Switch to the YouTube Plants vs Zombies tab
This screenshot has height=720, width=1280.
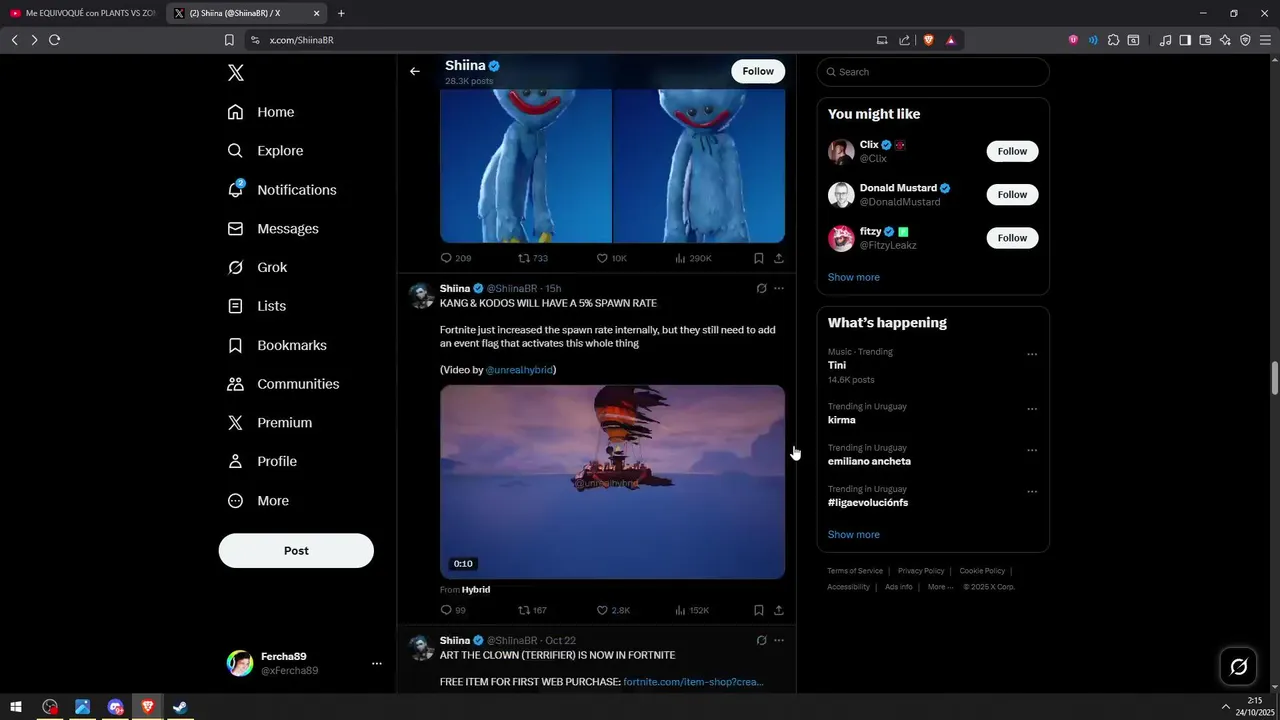tap(82, 13)
